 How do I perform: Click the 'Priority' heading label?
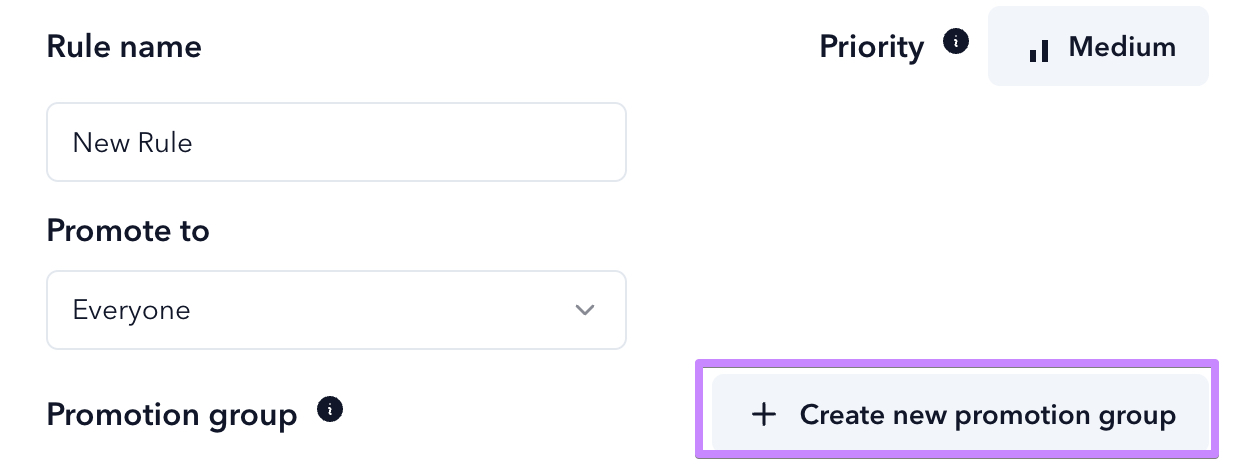[871, 47]
